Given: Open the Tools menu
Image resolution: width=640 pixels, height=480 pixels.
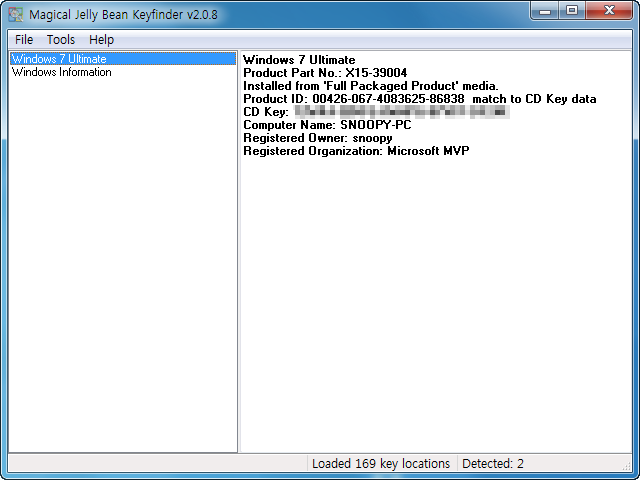Looking at the screenshot, I should pos(61,40).
